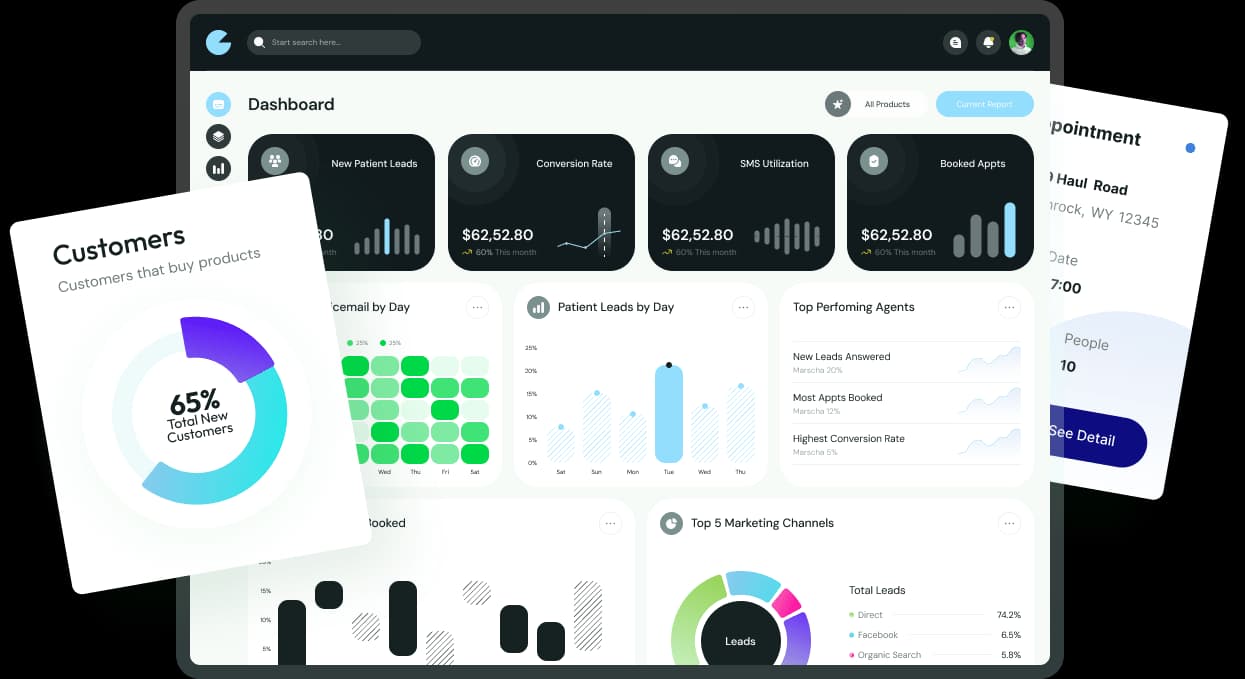The image size is (1245, 679).
Task: Open the user profile avatar
Action: 1021,42
